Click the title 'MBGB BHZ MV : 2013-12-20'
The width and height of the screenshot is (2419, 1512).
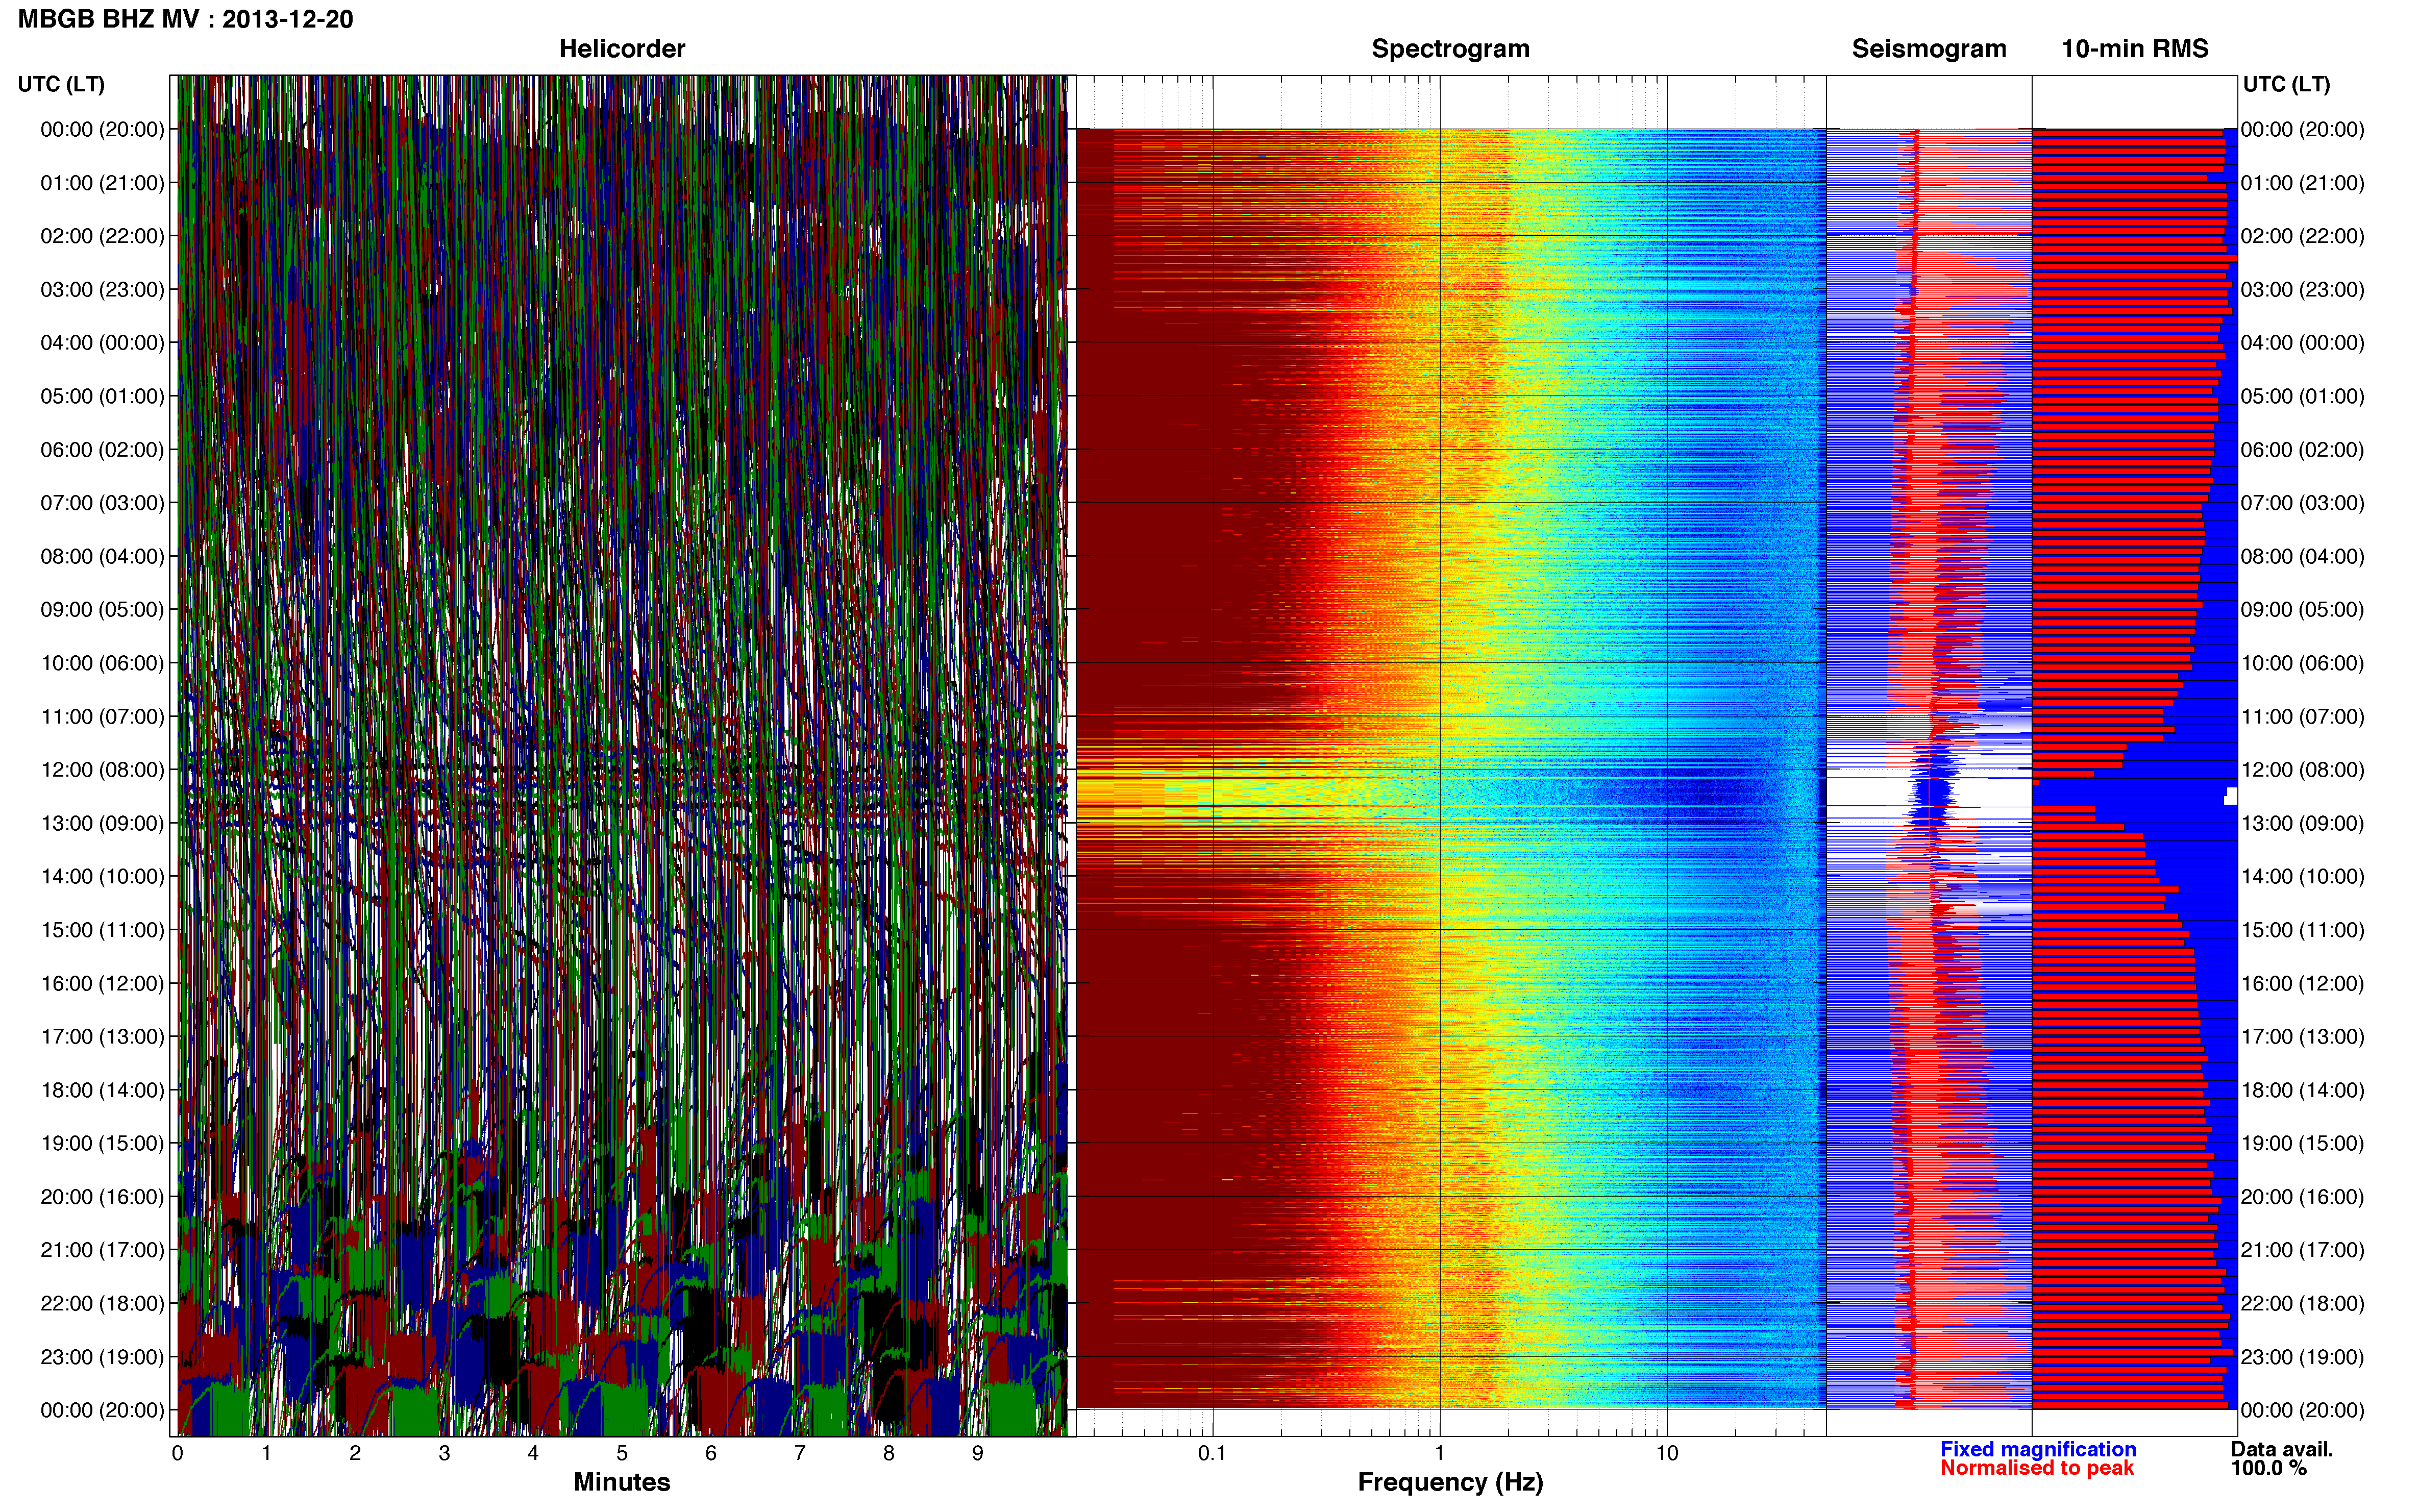[185, 19]
